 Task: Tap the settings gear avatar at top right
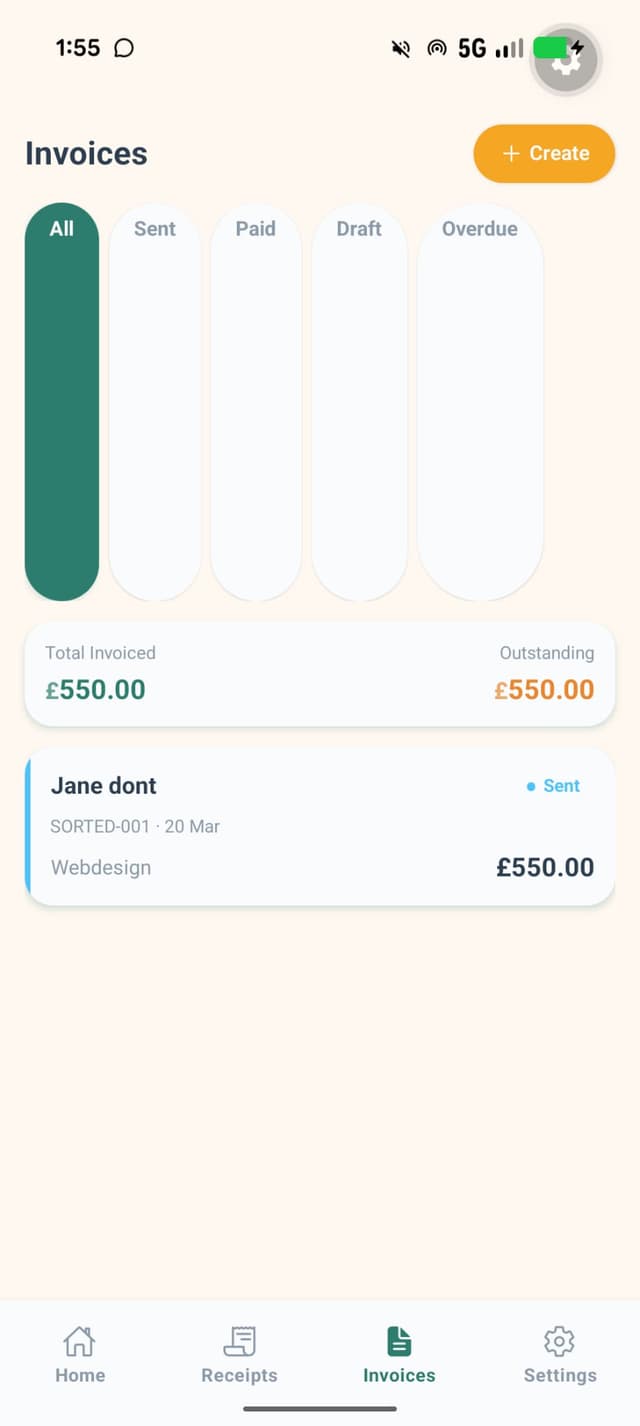coord(566,60)
